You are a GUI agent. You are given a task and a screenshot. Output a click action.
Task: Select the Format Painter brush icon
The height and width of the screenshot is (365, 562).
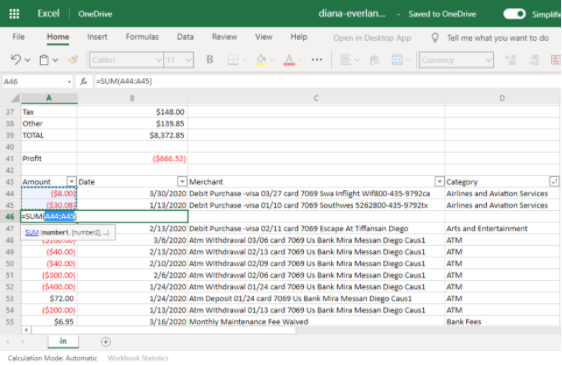73,60
